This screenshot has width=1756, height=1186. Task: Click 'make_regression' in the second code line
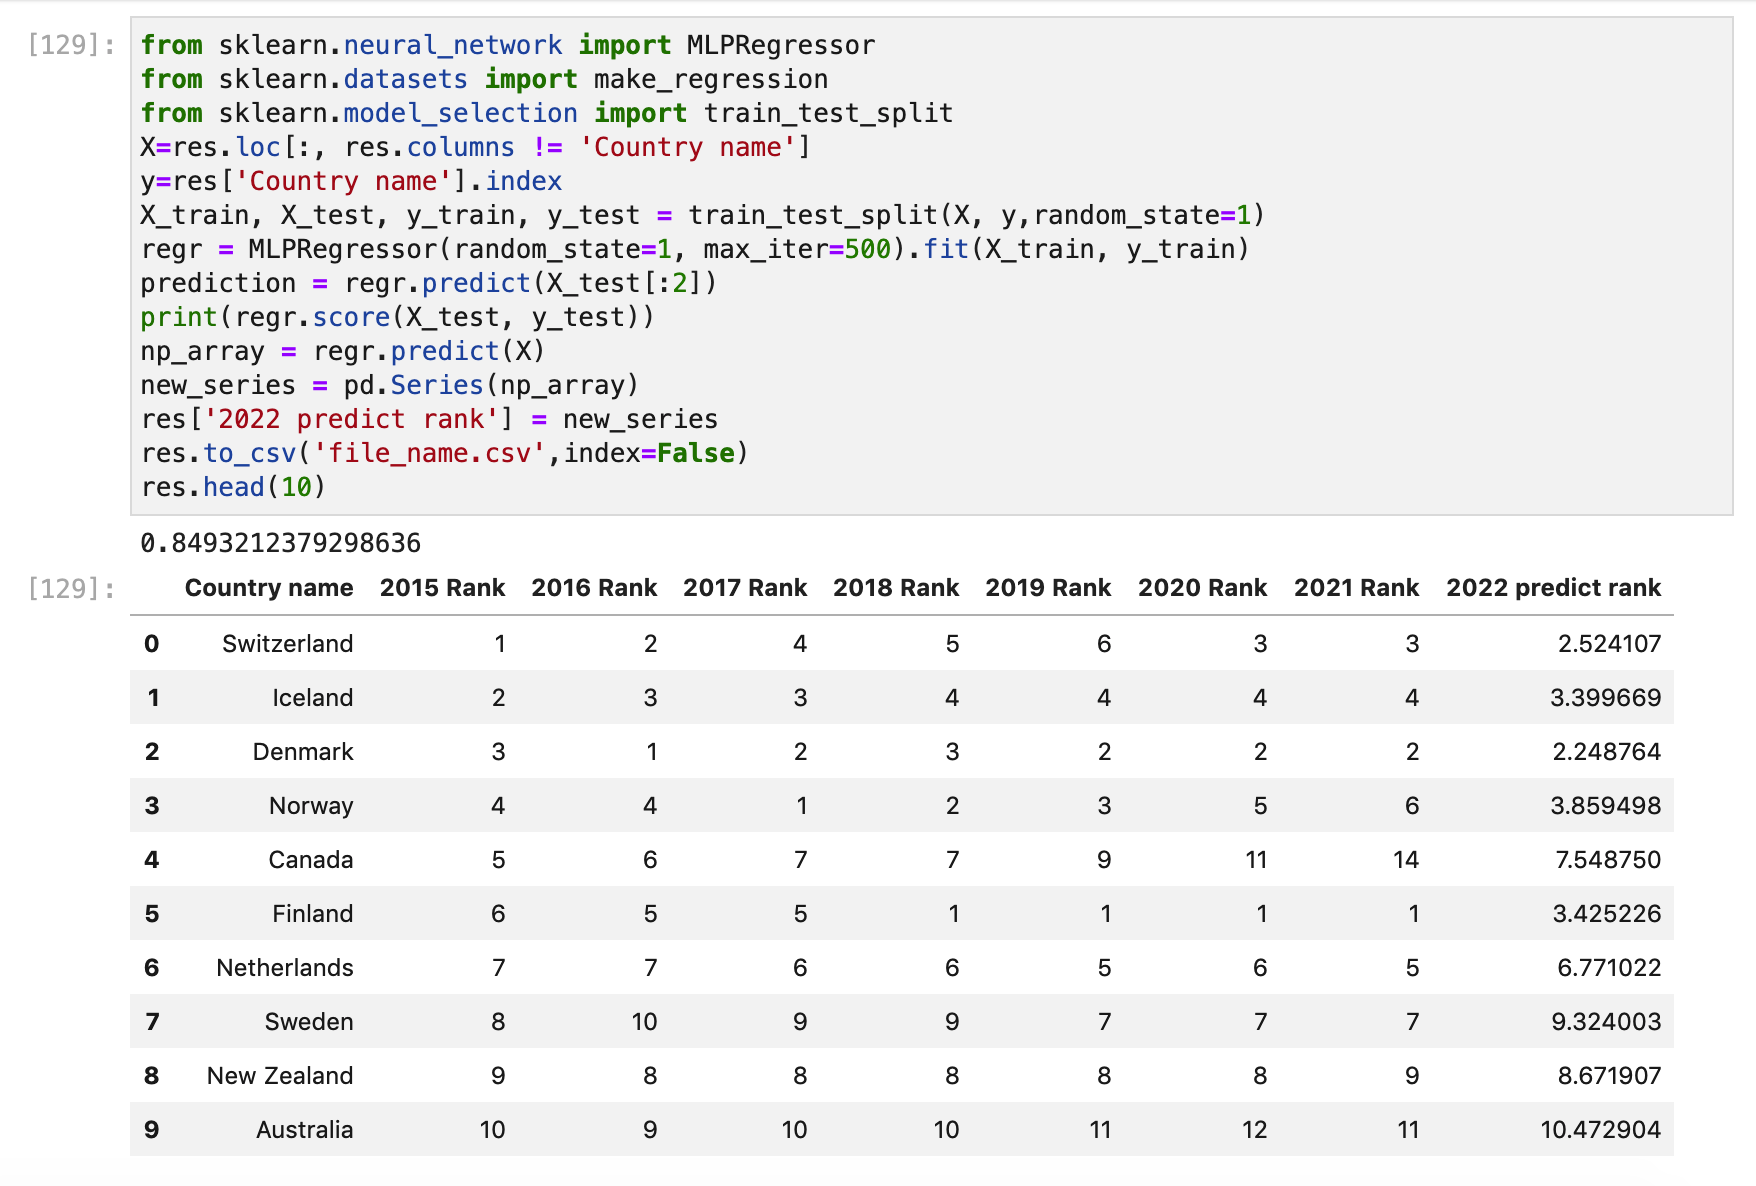(711, 79)
